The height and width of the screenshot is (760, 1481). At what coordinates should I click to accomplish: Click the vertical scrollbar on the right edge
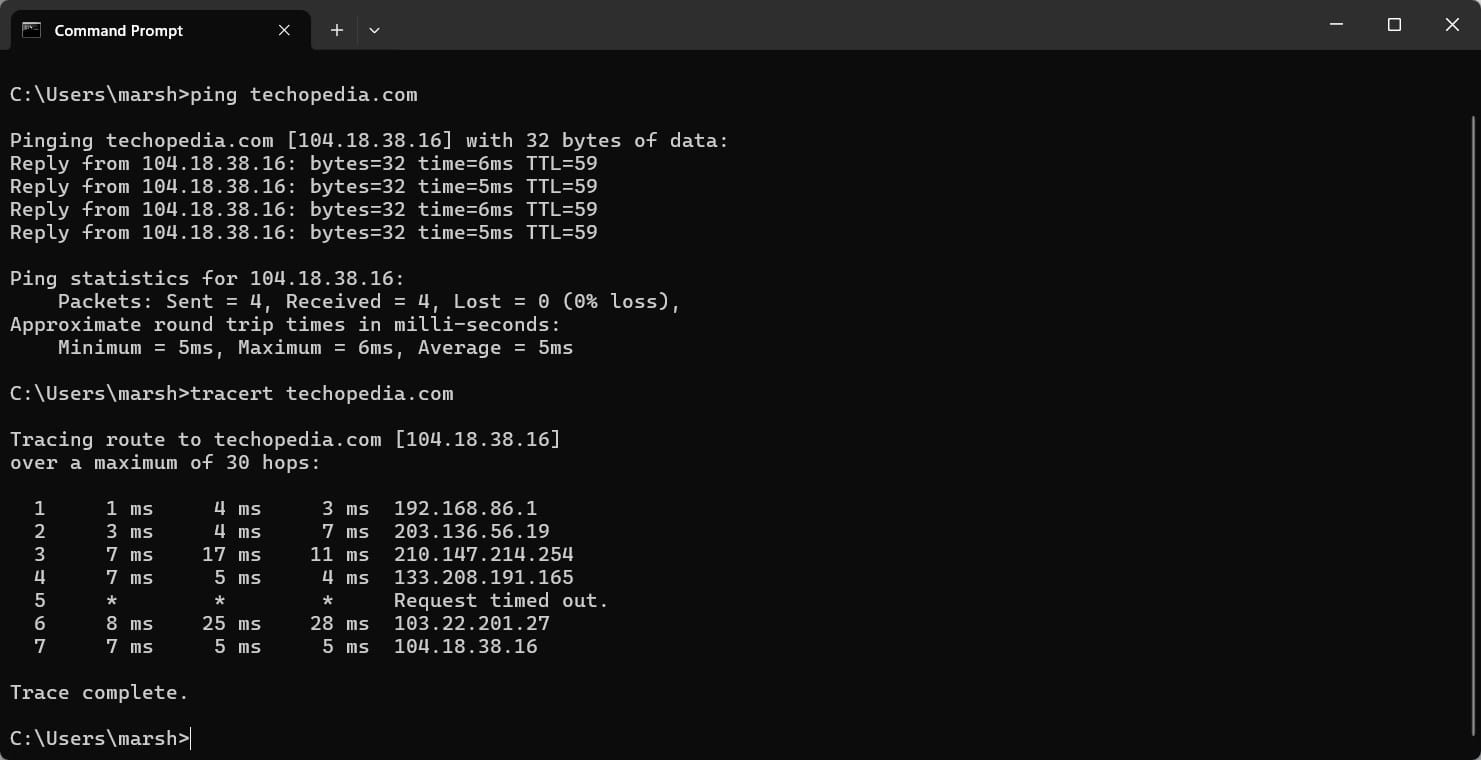click(1473, 400)
